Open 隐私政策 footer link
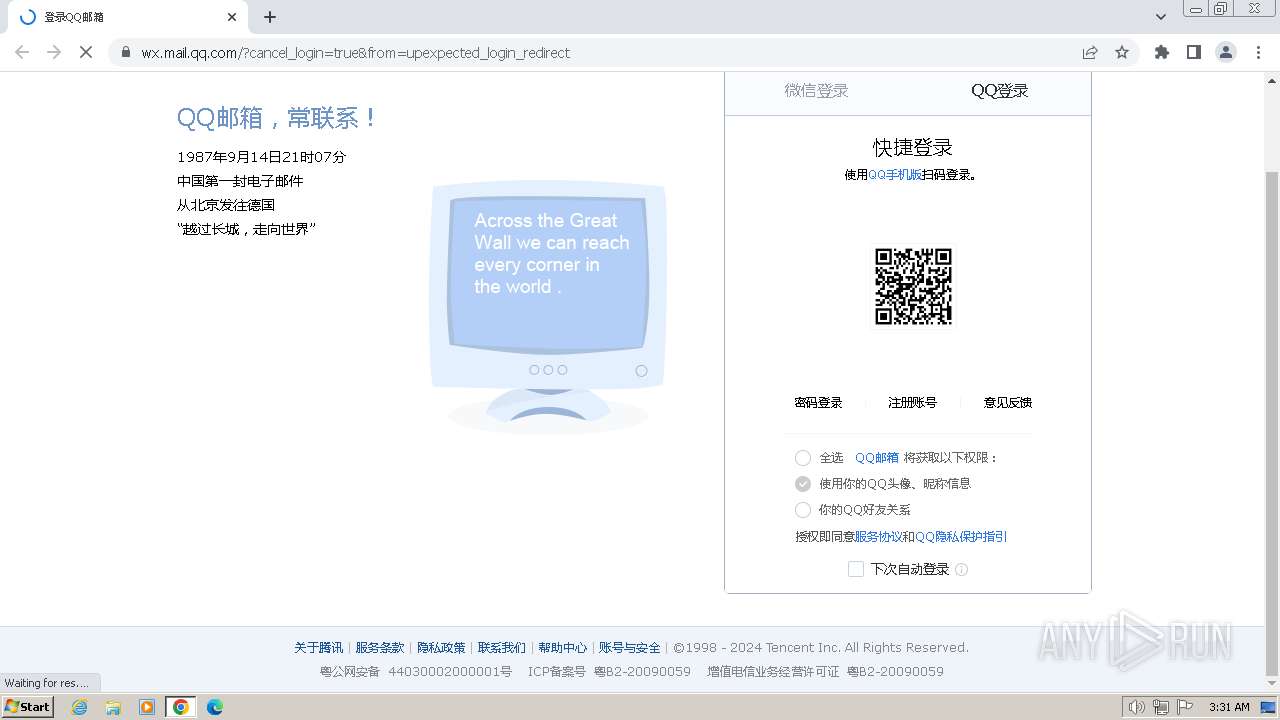This screenshot has width=1280, height=720. [x=441, y=647]
